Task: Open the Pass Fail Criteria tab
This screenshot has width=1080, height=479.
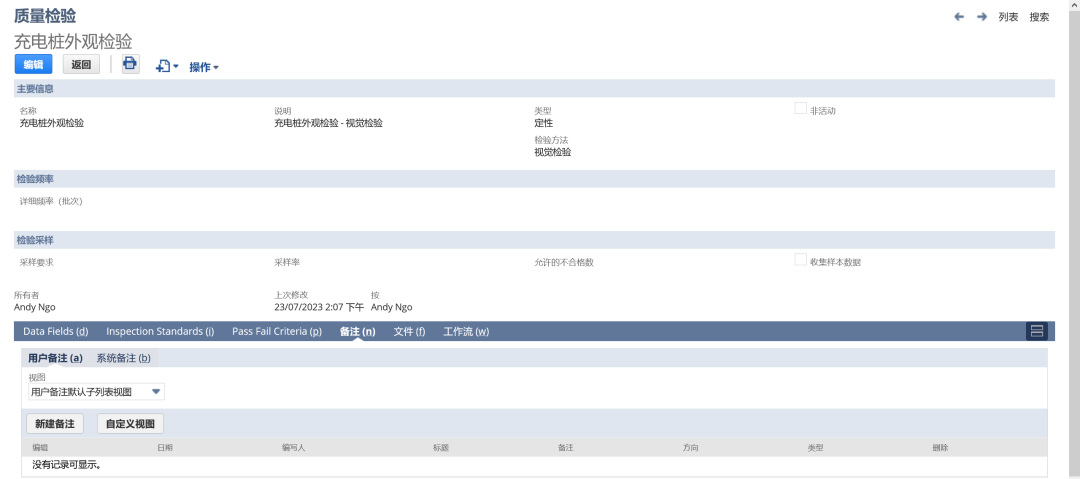Action: (277, 332)
